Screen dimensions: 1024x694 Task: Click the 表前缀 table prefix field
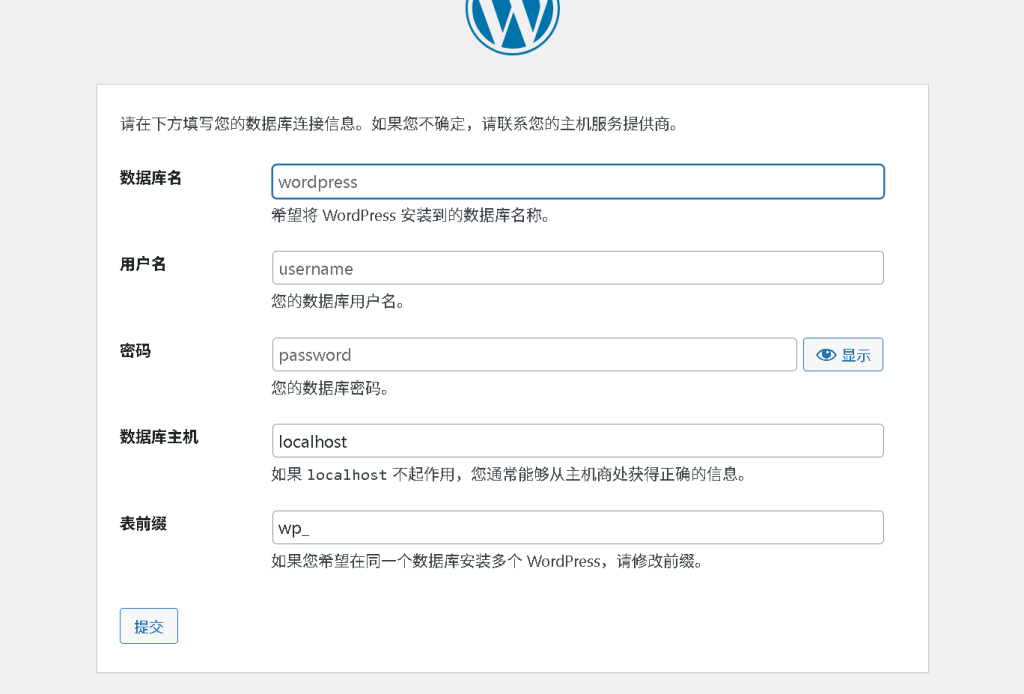click(578, 528)
